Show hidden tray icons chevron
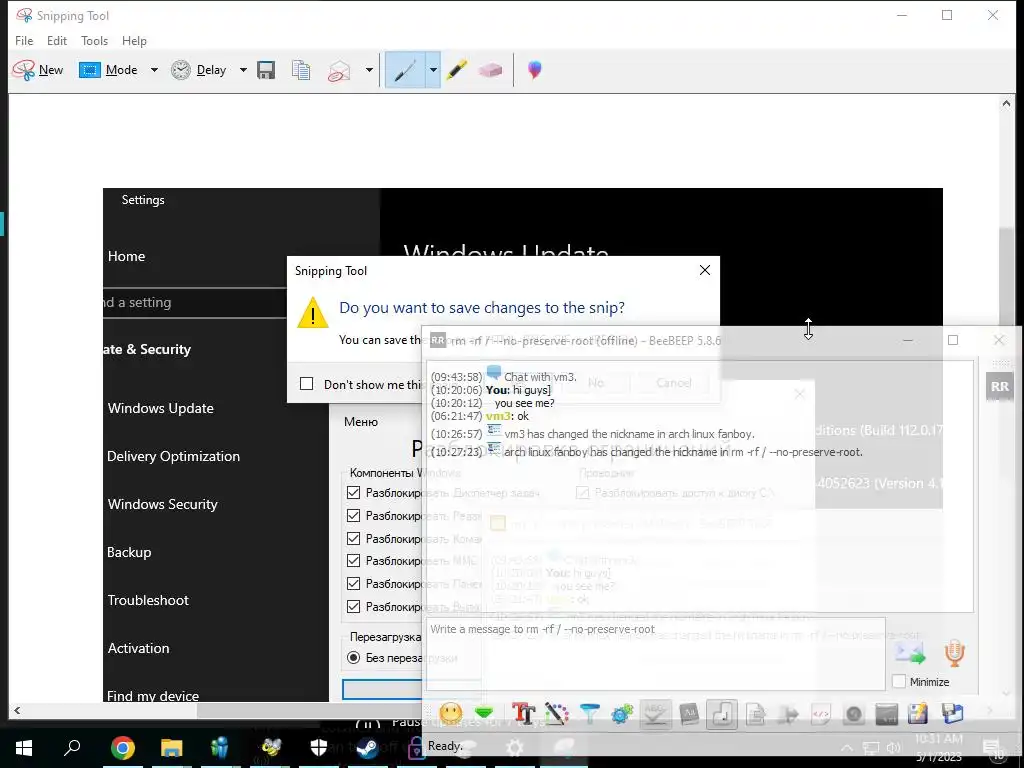 [x=847, y=748]
